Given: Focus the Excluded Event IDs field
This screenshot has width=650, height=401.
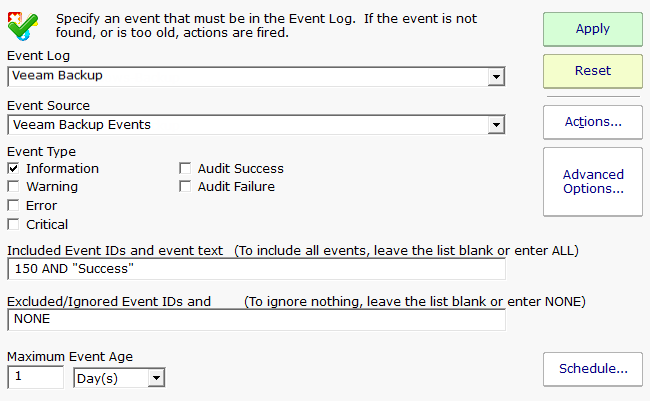Looking at the screenshot, I should click(256, 320).
